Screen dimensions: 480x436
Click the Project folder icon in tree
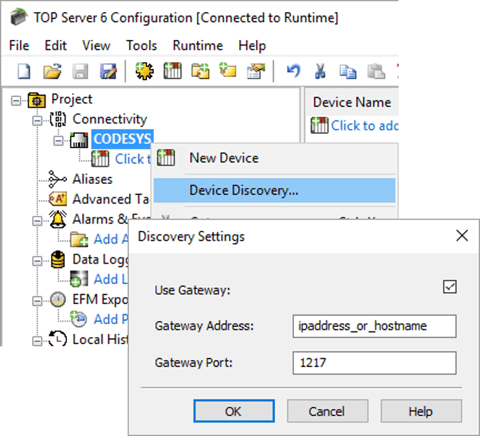point(37,100)
